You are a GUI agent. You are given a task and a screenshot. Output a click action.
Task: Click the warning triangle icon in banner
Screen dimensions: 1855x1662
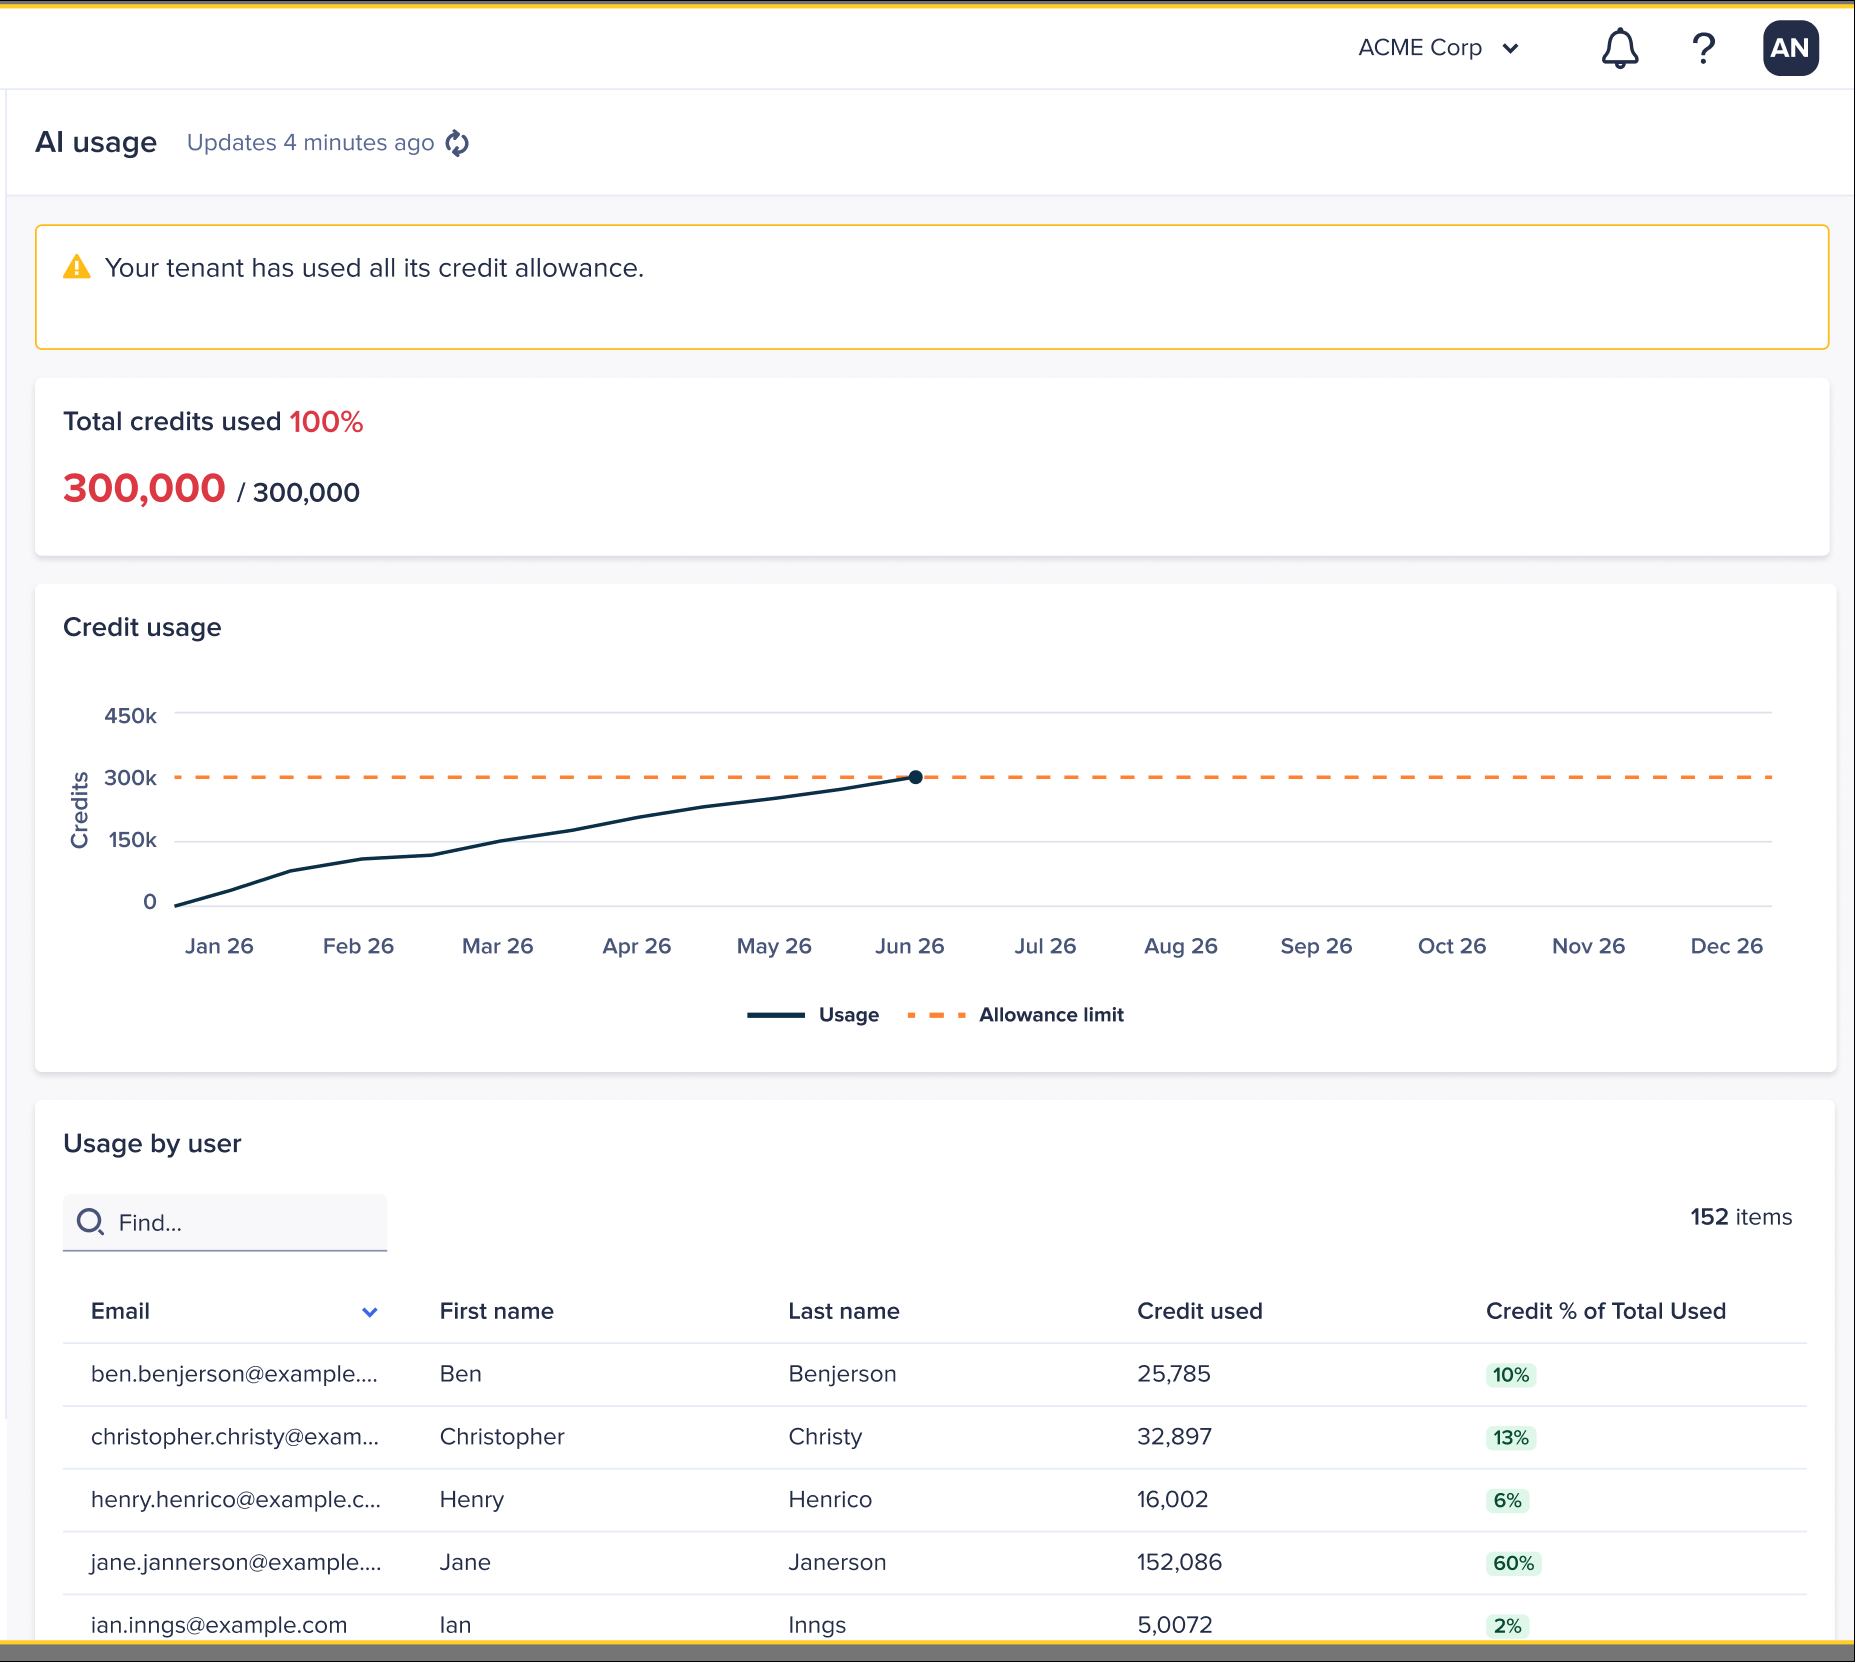click(x=77, y=267)
